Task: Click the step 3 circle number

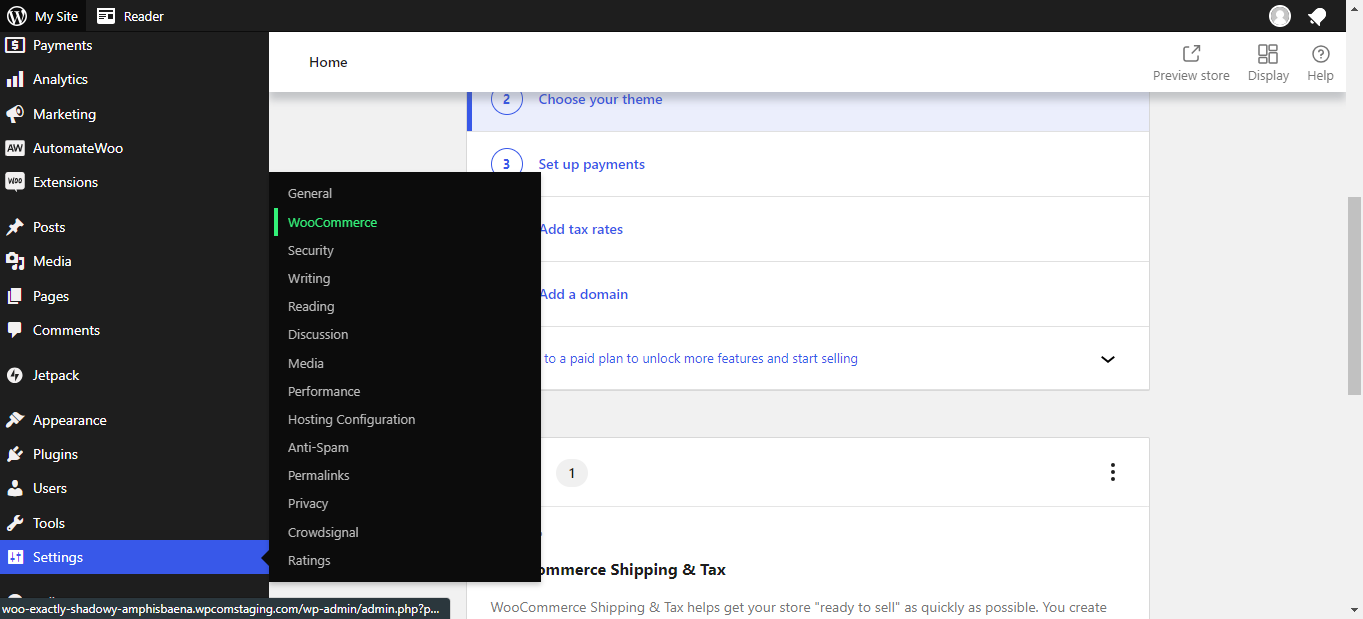Action: point(507,164)
